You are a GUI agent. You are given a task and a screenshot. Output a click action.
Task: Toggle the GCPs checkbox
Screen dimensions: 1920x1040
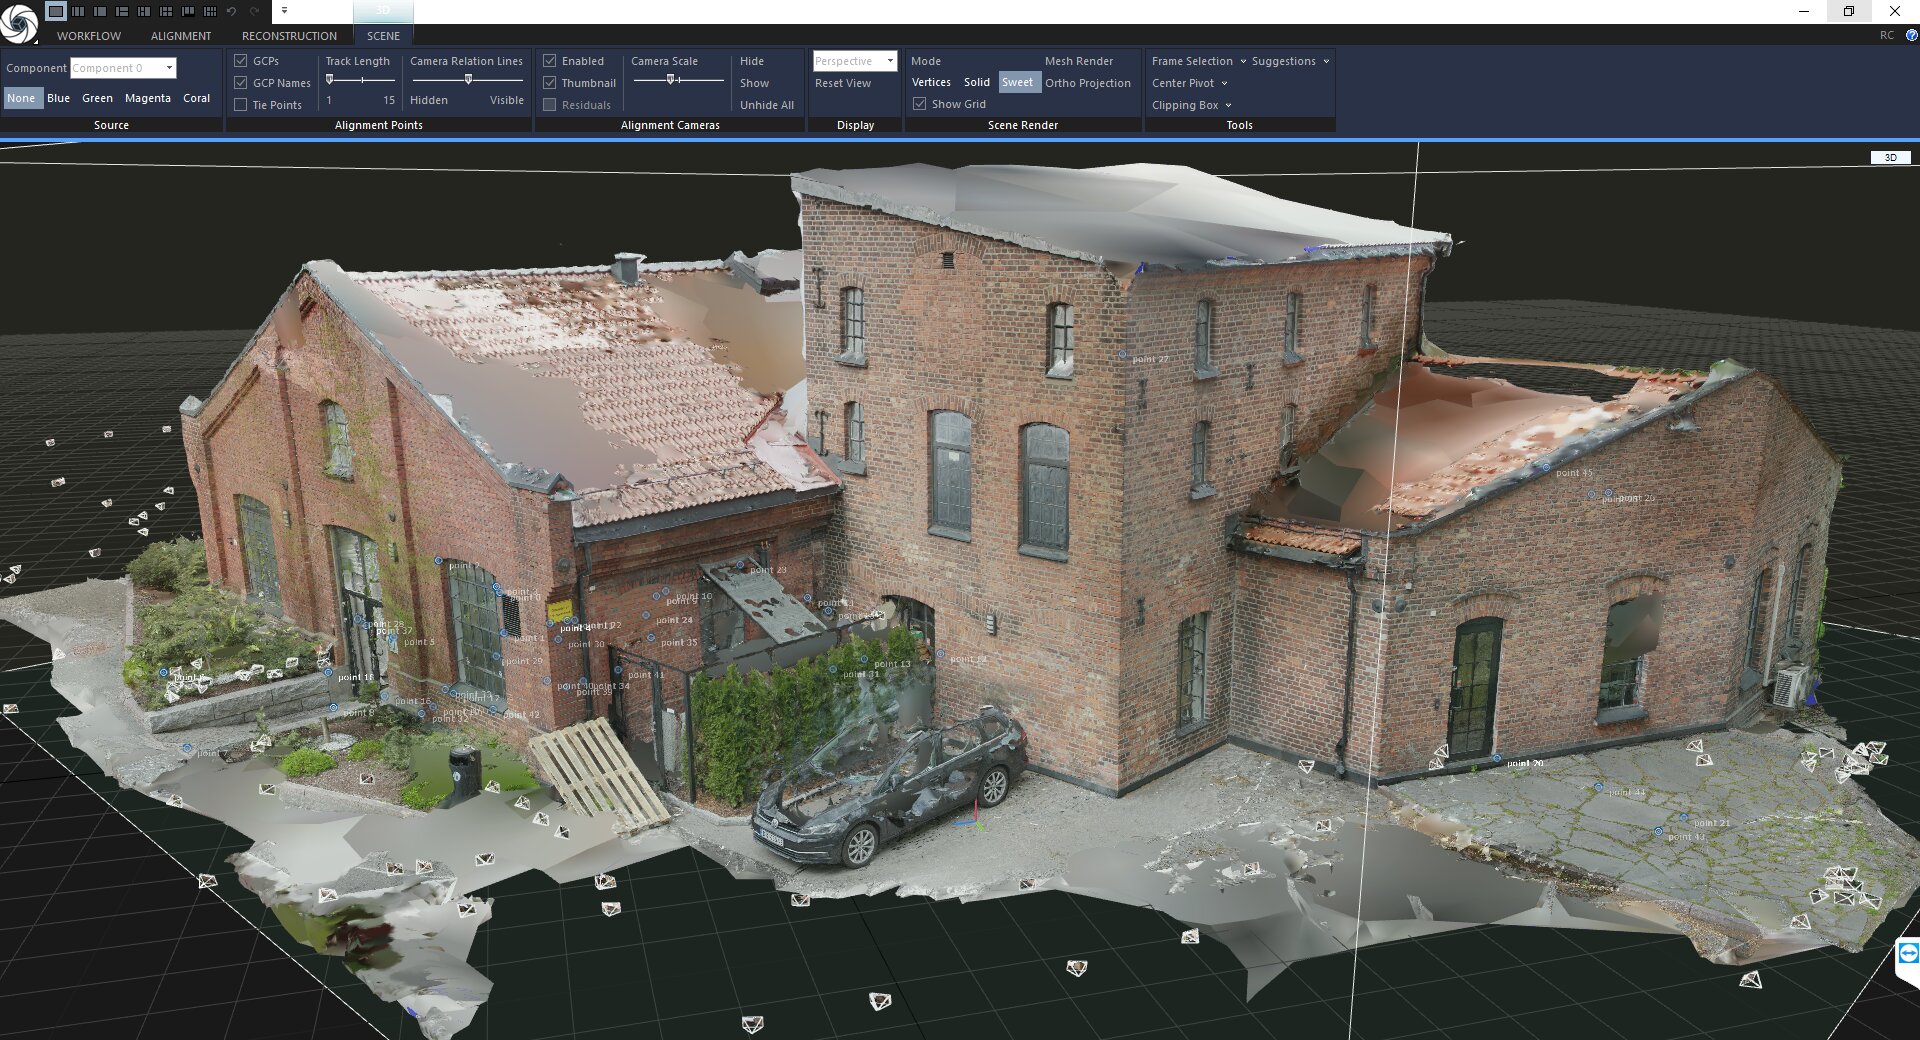(241, 61)
